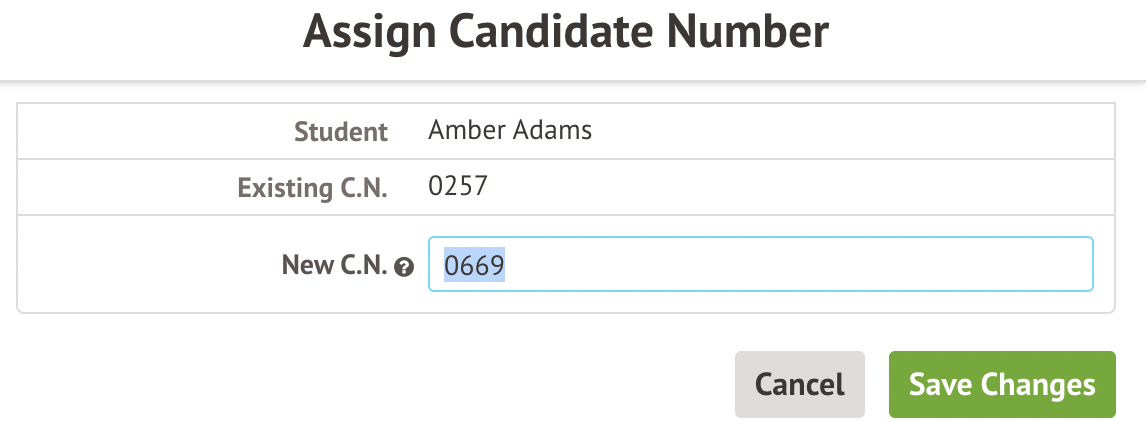Click the Assign Candidate Number heading
The image size is (1146, 422).
[x=566, y=32]
